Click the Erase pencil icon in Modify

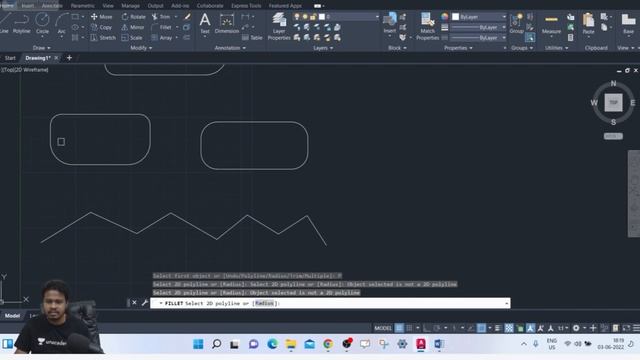pos(187,17)
